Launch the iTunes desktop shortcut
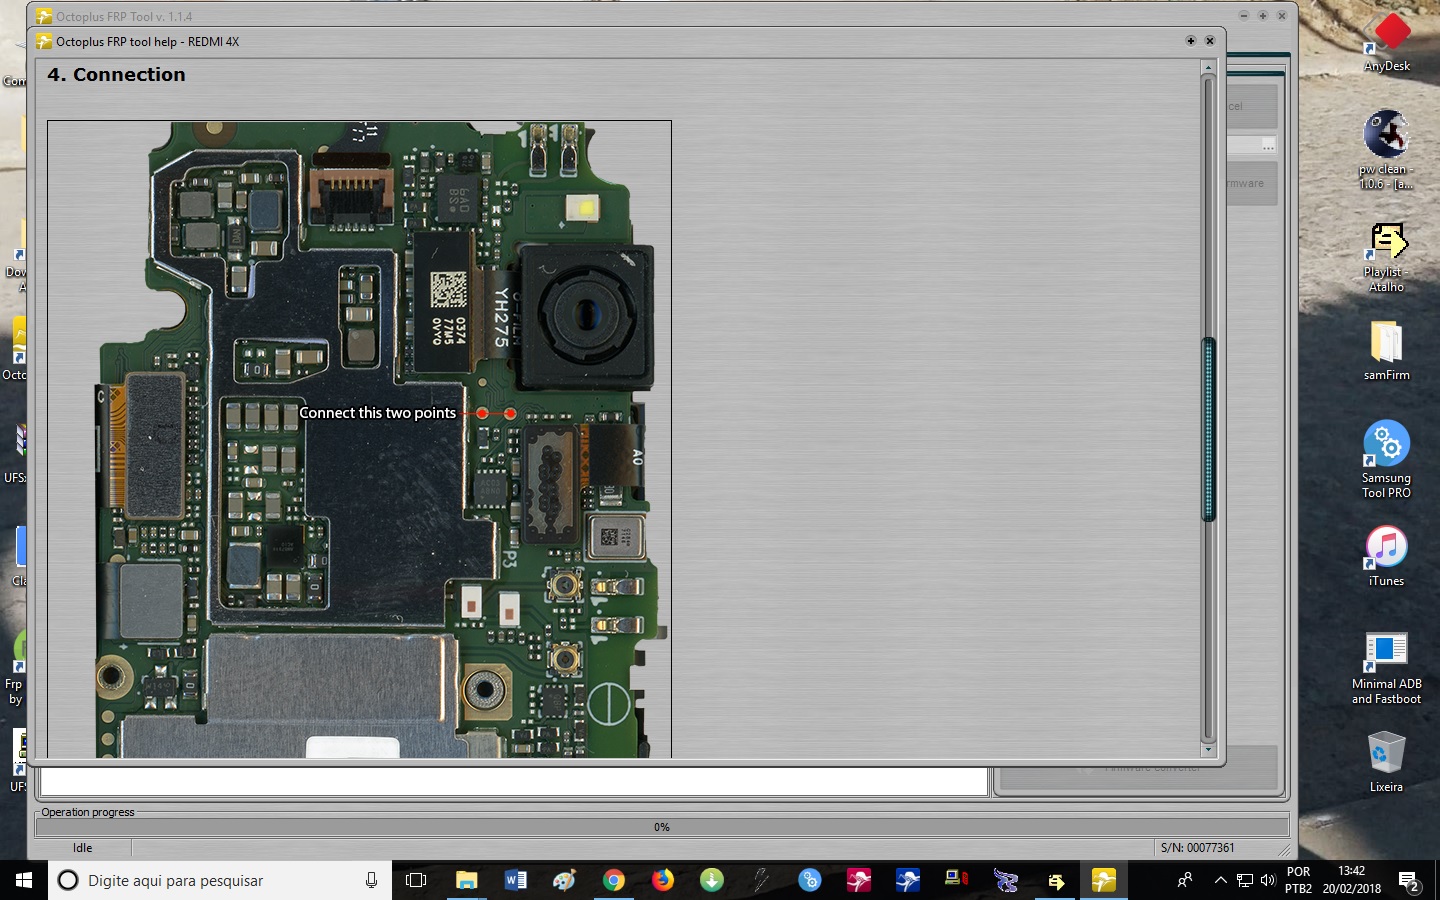 [1386, 555]
